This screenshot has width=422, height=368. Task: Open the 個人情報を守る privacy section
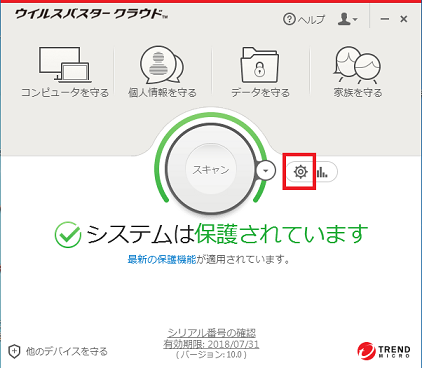pyautogui.click(x=162, y=72)
